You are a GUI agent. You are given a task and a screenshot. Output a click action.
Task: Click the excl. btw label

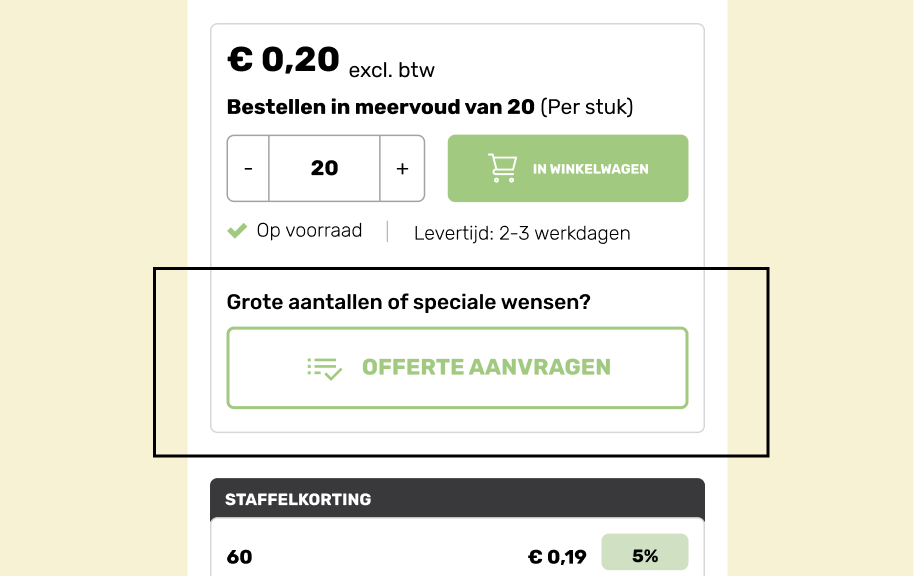coord(392,70)
